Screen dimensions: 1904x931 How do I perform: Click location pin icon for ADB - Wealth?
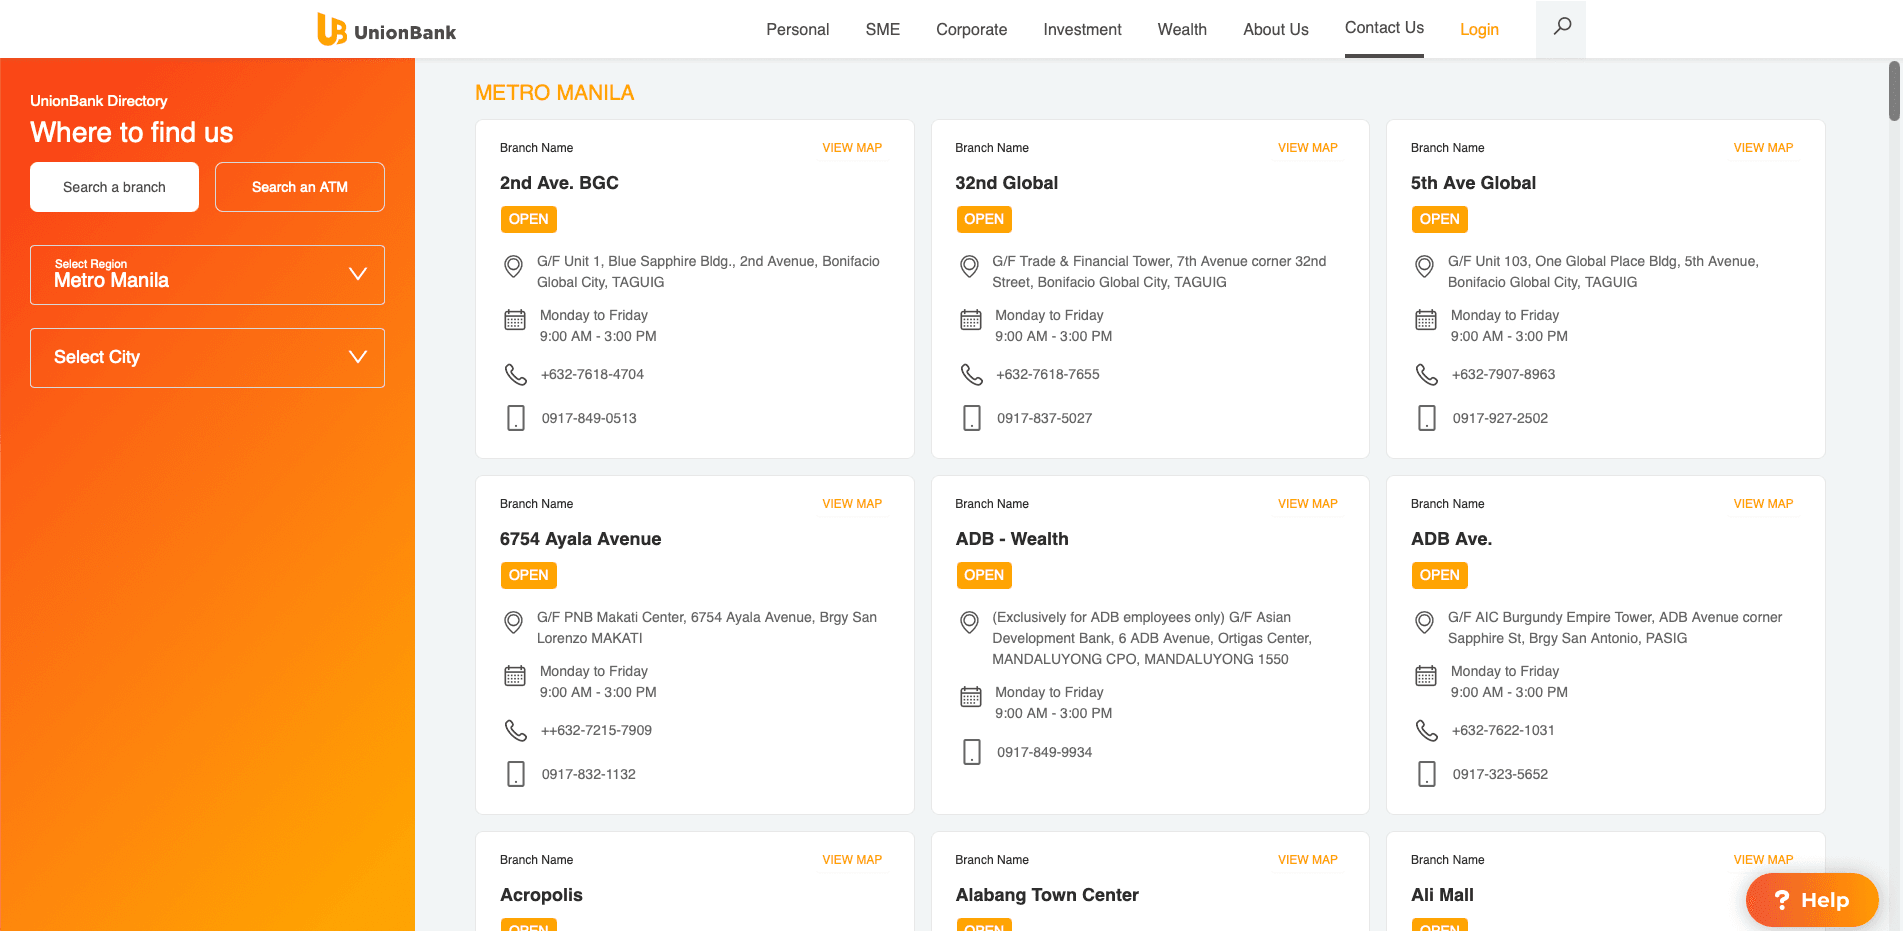click(x=969, y=623)
